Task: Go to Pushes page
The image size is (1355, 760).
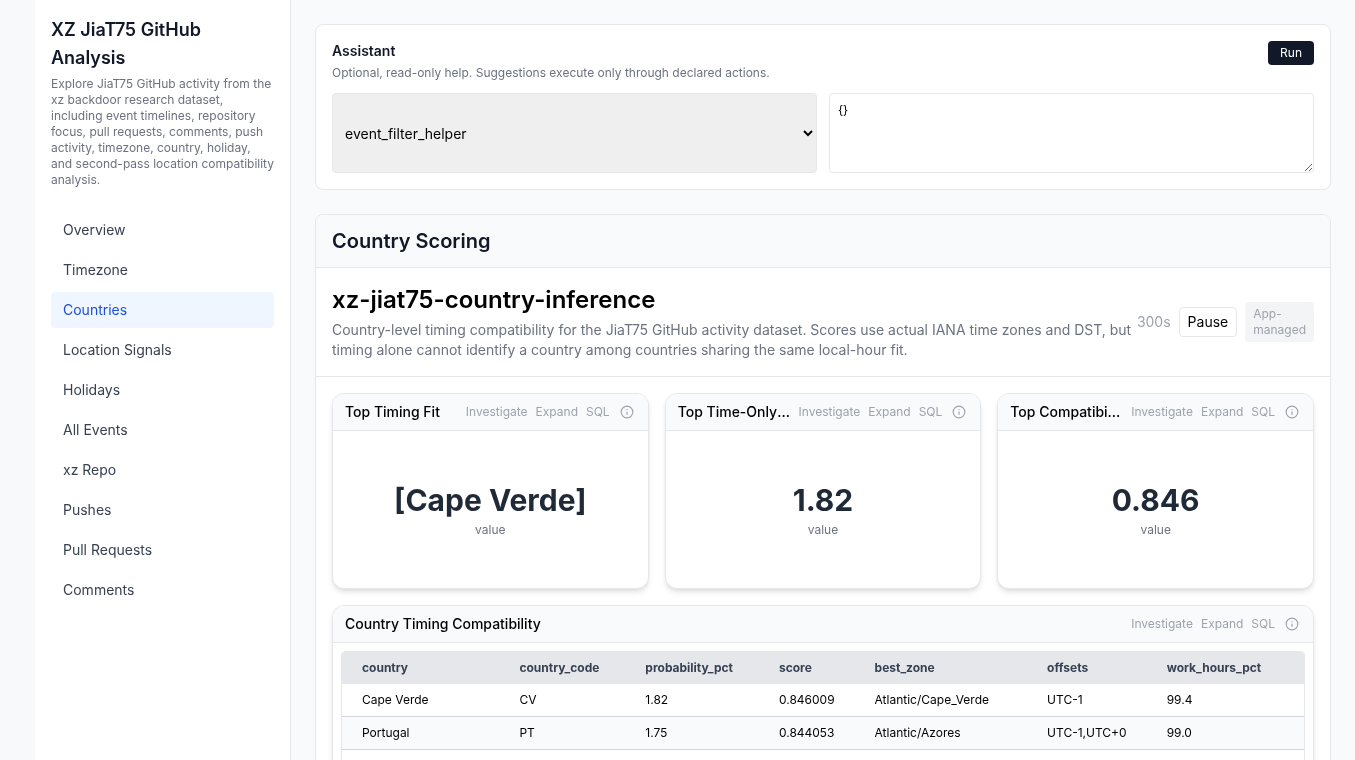Action: (162, 510)
